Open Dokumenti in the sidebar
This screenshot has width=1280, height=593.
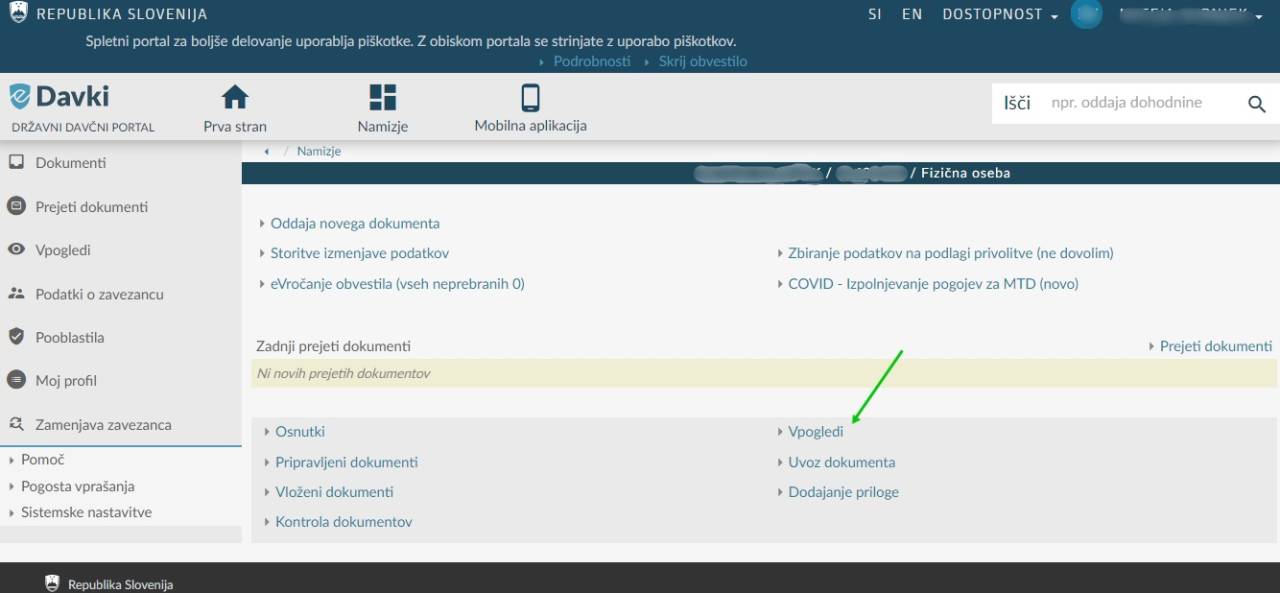click(x=70, y=163)
